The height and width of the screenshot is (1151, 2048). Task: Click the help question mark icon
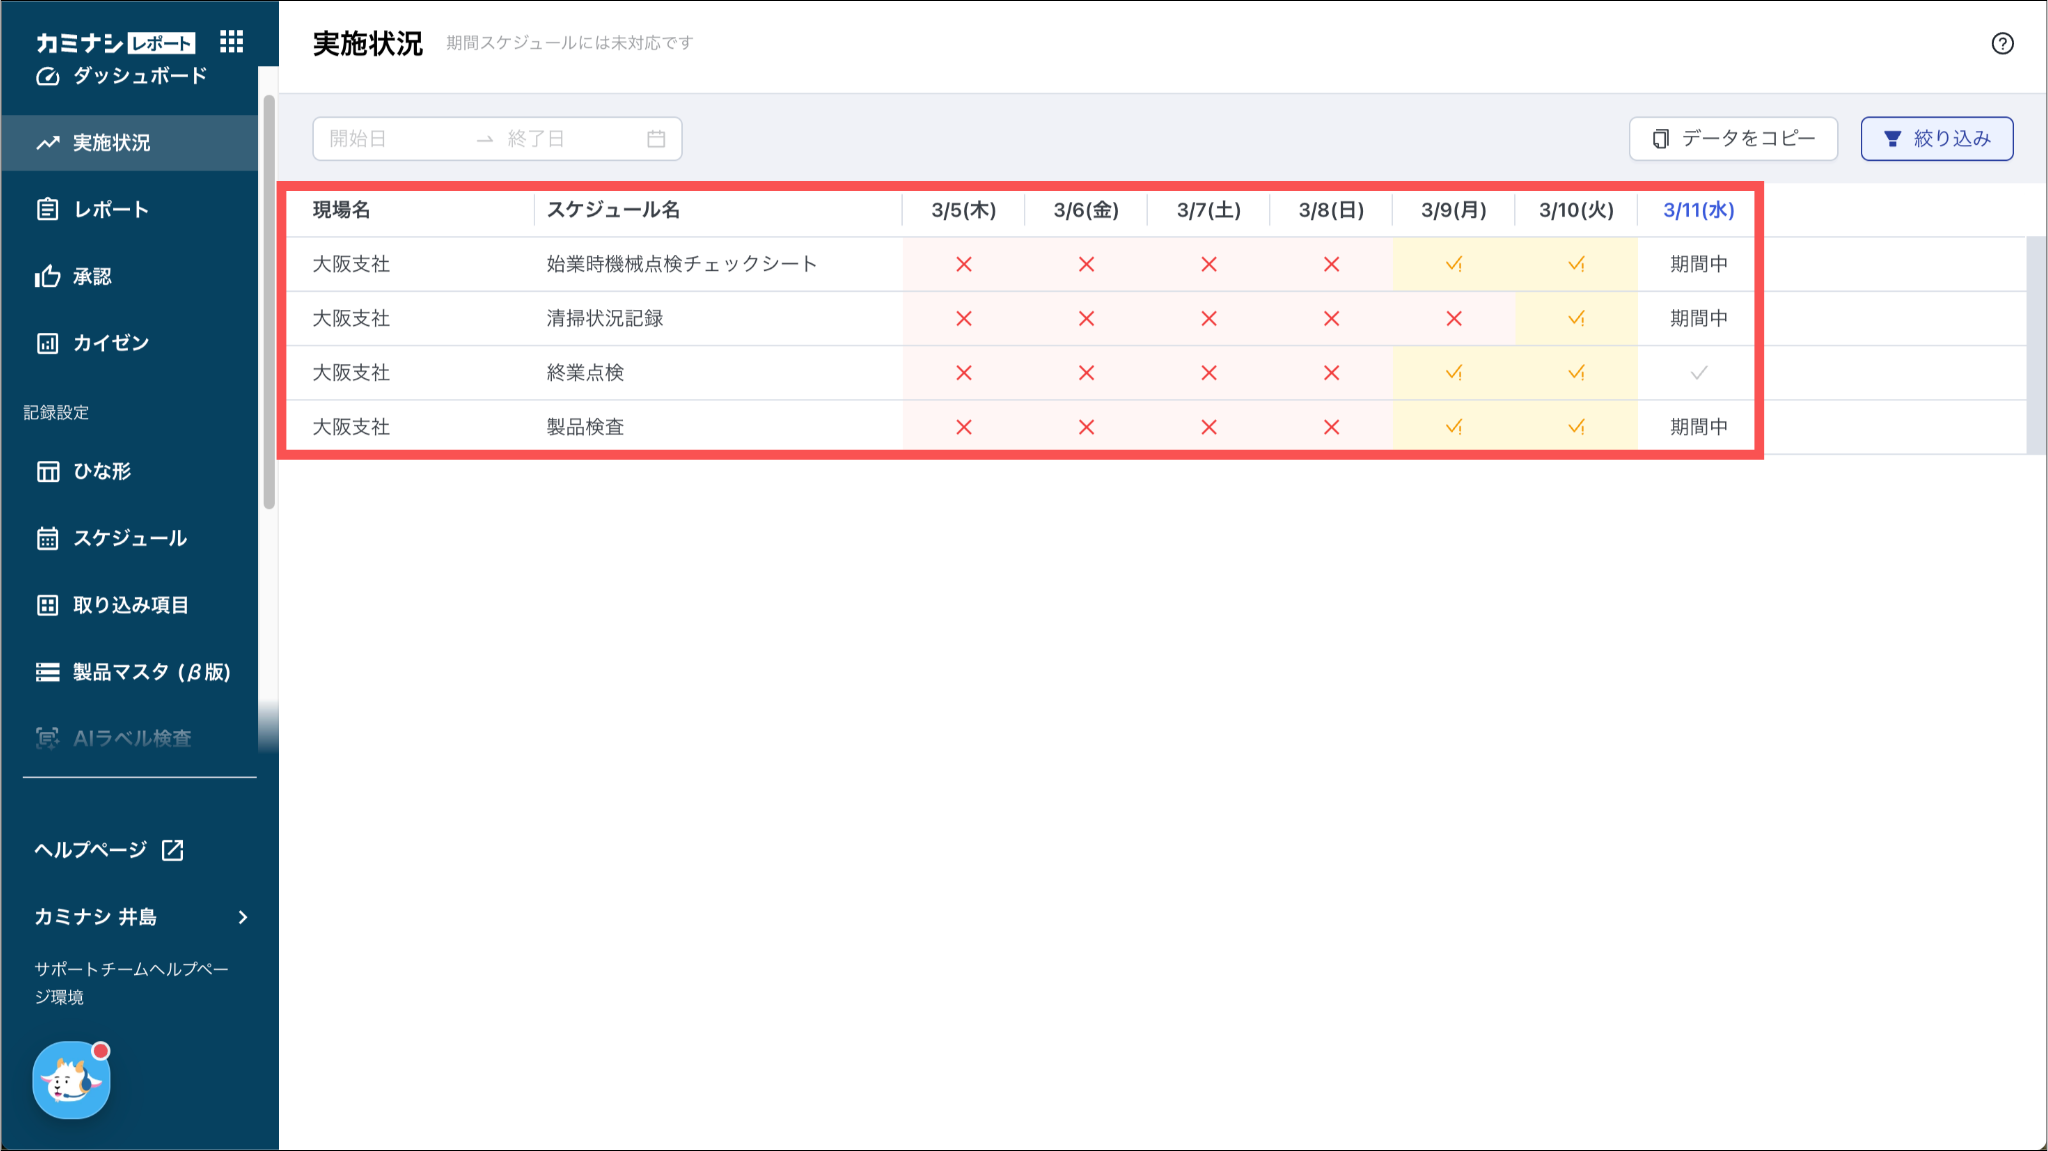(2002, 43)
